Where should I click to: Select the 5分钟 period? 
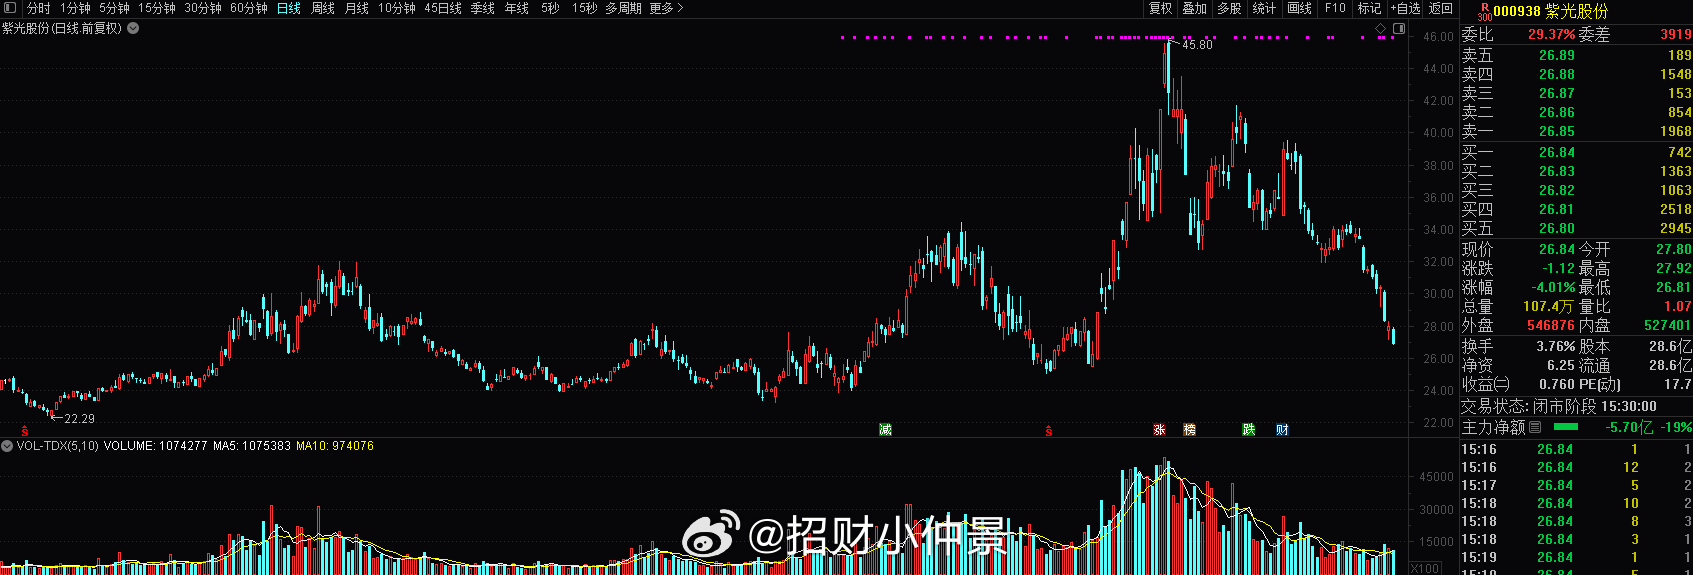(114, 8)
